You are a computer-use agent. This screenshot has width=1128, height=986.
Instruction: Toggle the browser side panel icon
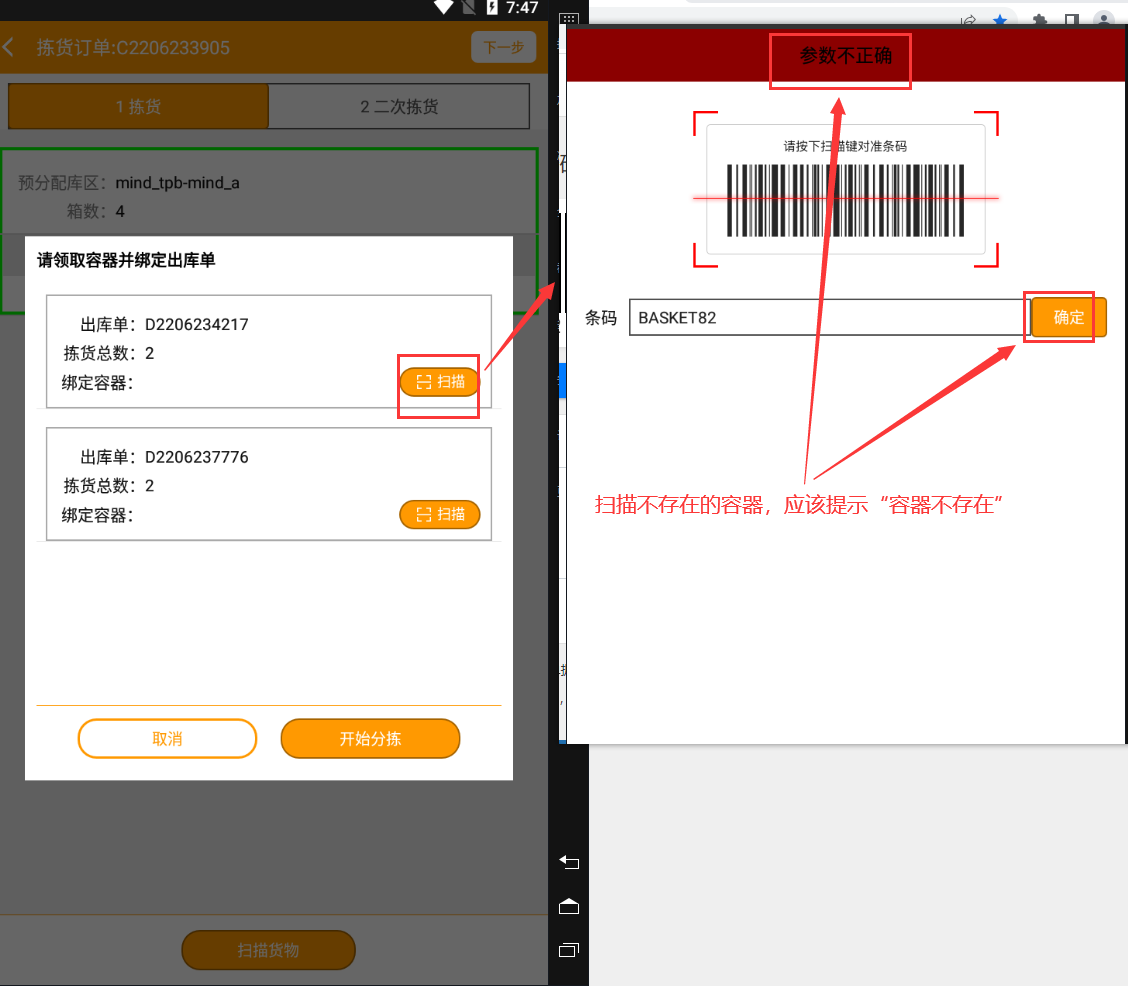click(1071, 20)
